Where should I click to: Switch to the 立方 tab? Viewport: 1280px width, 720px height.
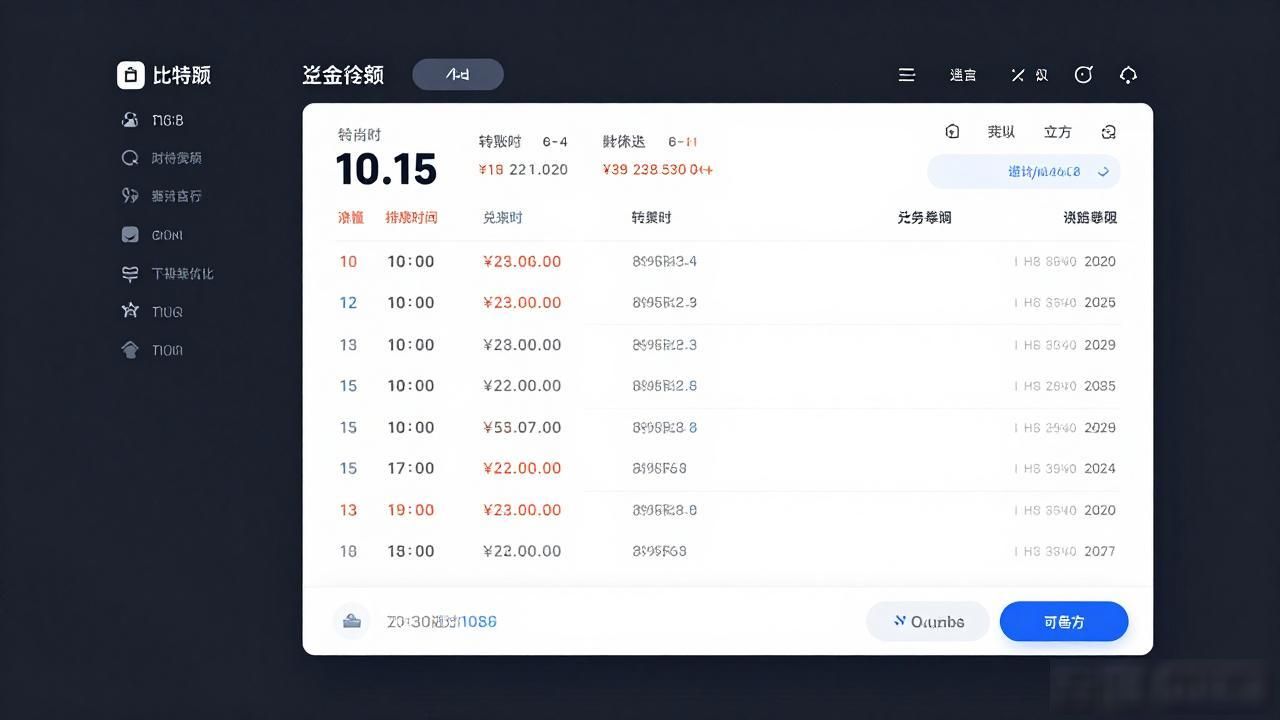click(1058, 132)
